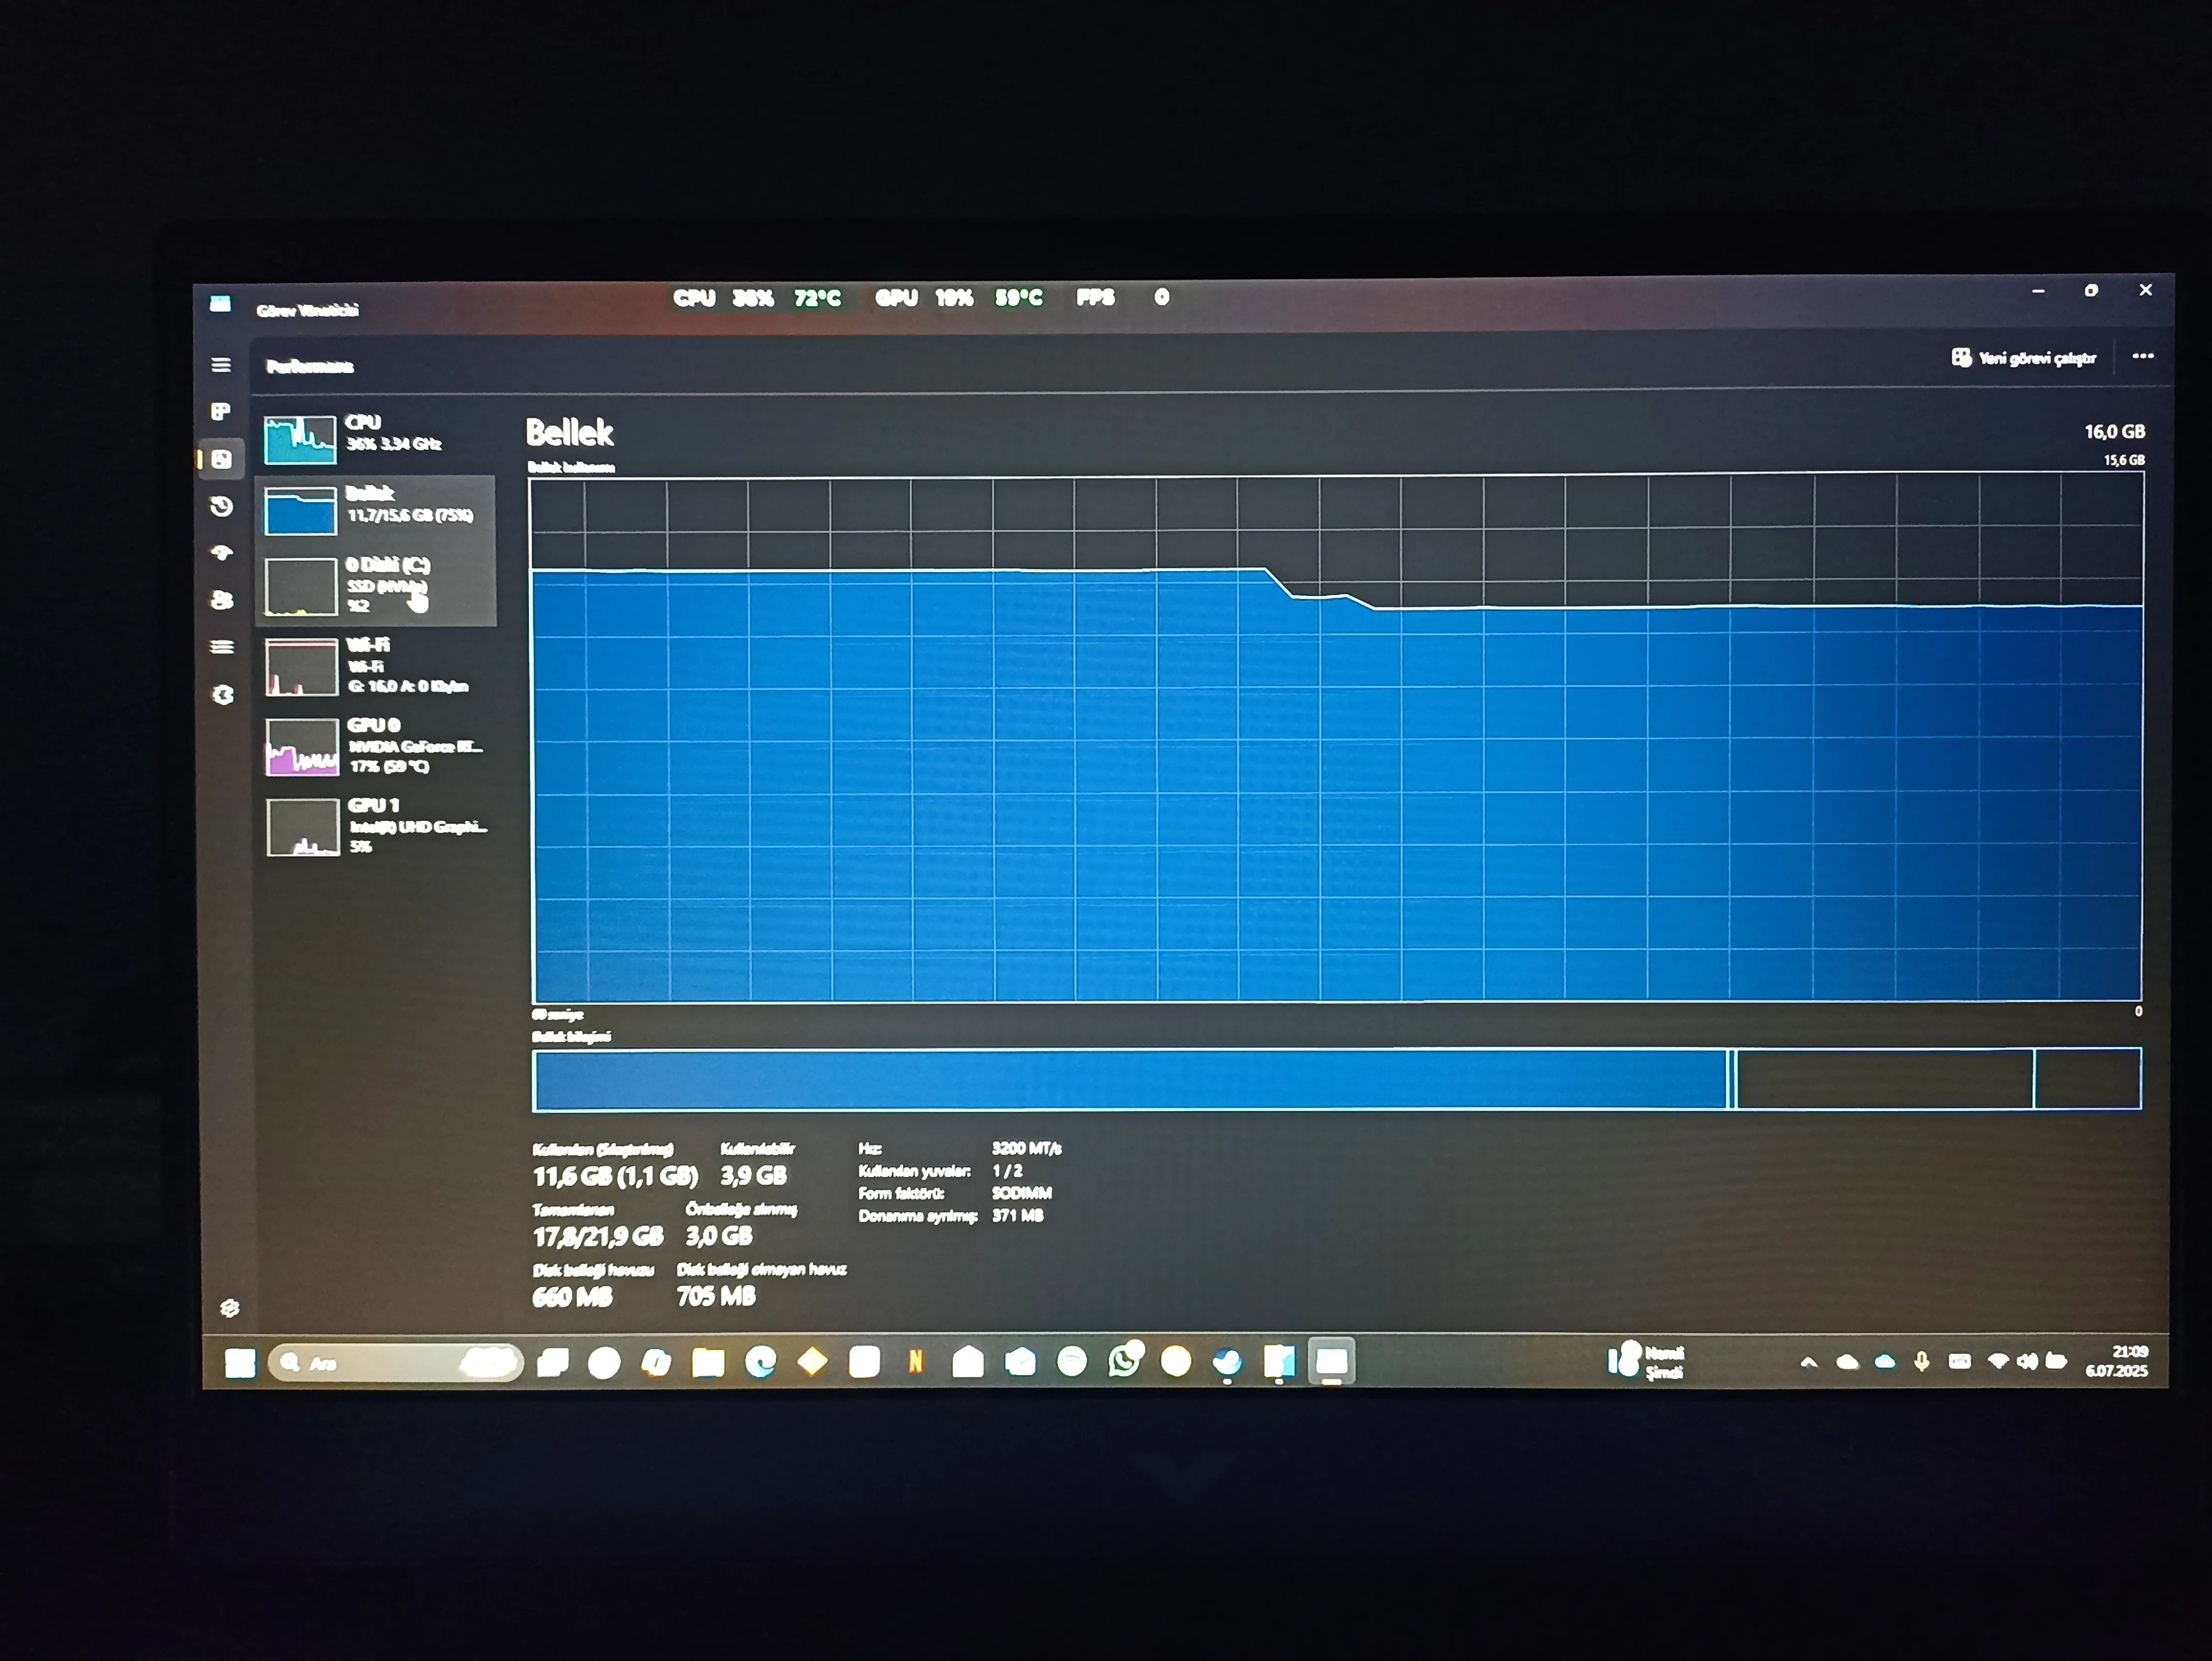The width and height of the screenshot is (2212, 1661).
Task: Open Services page sidebar icon
Action: click(x=223, y=694)
